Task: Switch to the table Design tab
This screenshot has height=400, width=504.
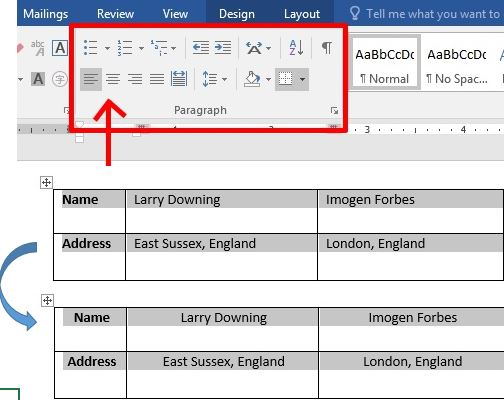Action: point(237,14)
